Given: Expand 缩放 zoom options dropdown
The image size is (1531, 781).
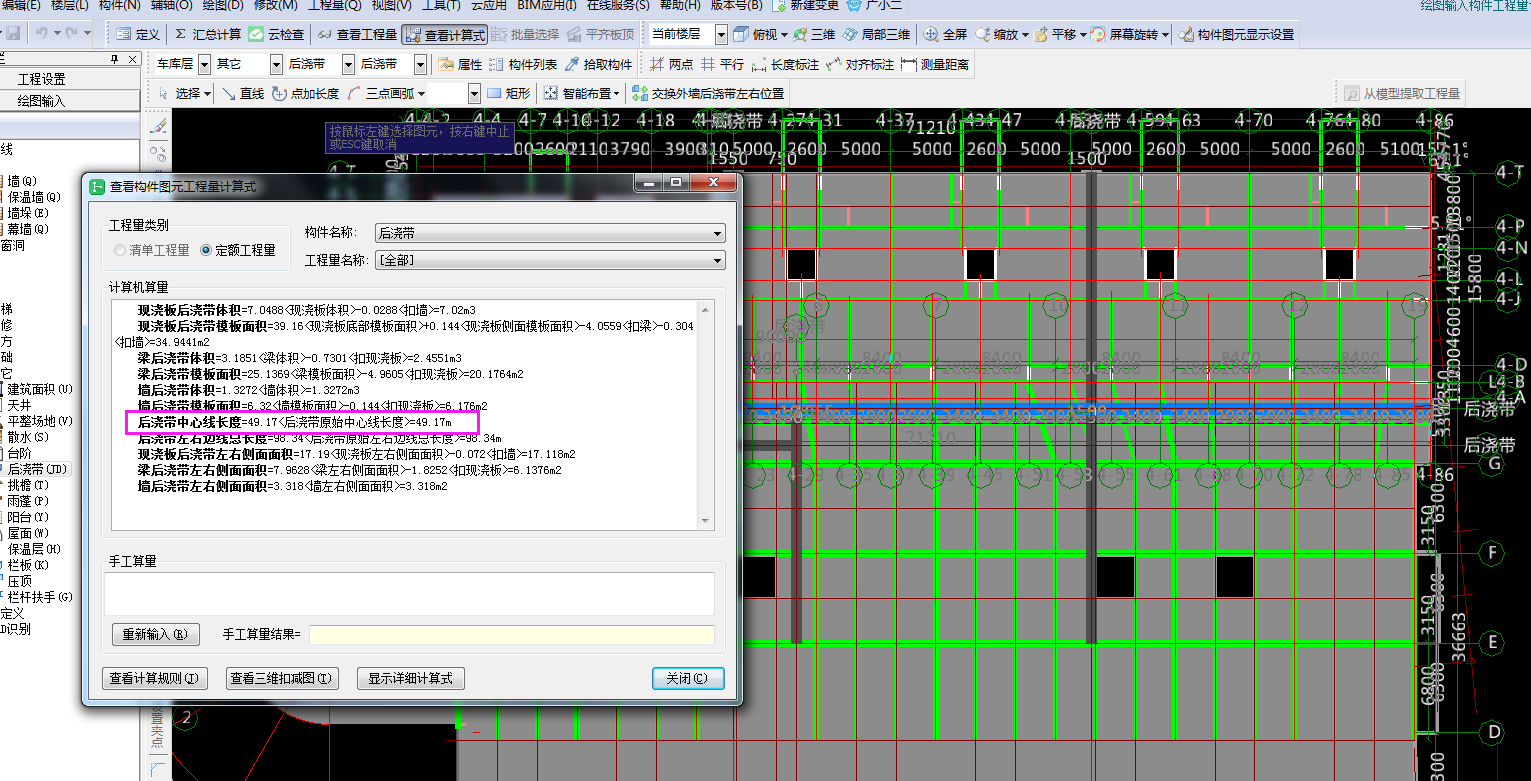Looking at the screenshot, I should (x=1025, y=35).
